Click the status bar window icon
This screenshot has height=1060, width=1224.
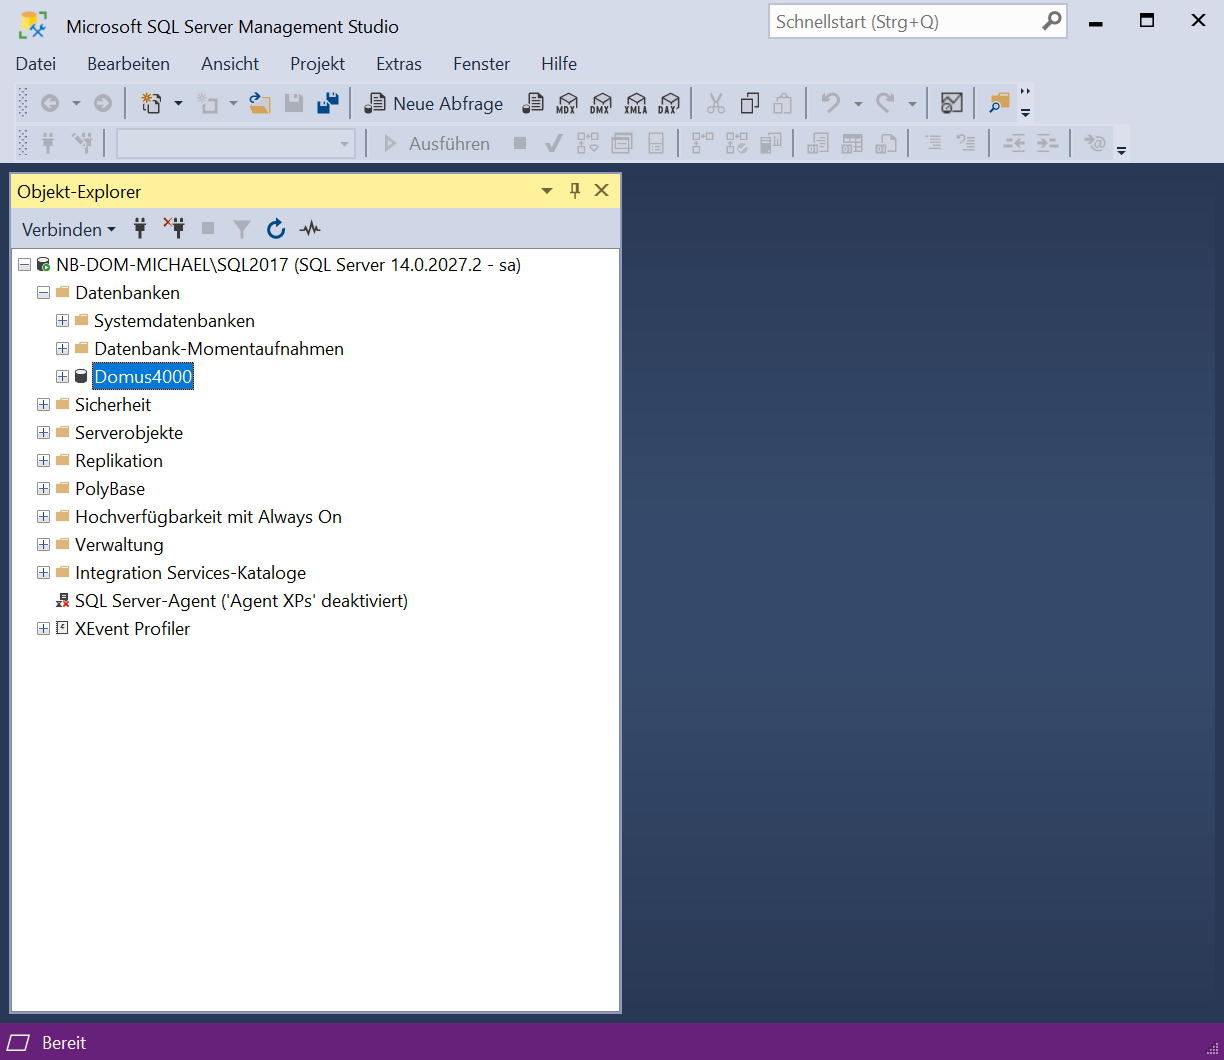[x=19, y=1042]
